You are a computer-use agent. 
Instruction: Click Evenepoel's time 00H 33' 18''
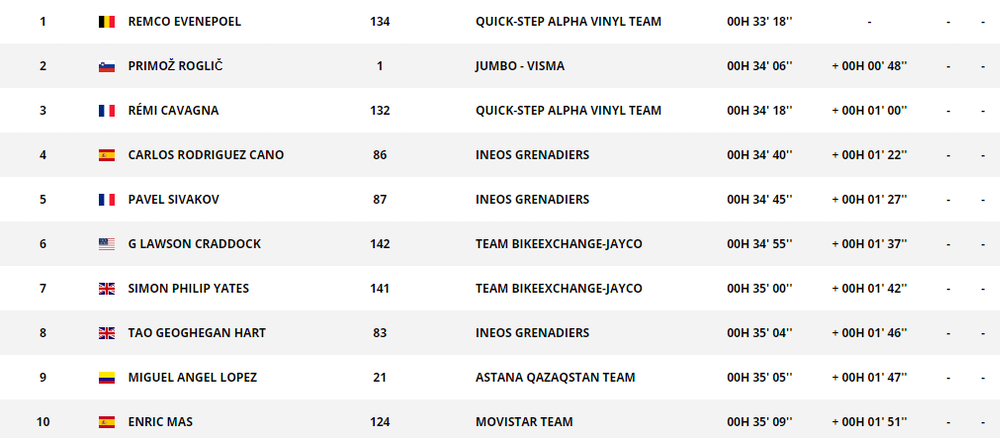point(759,22)
